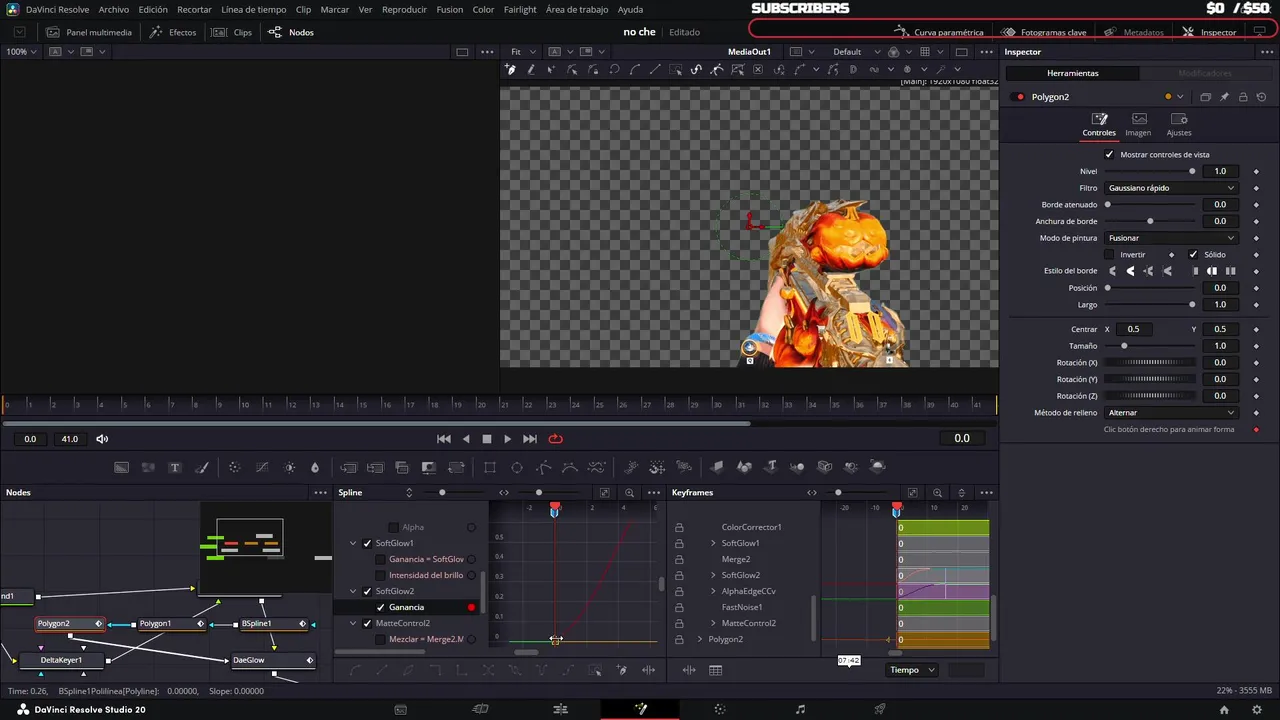The image size is (1280, 720).
Task: Jump to the first frame
Action: tap(444, 439)
